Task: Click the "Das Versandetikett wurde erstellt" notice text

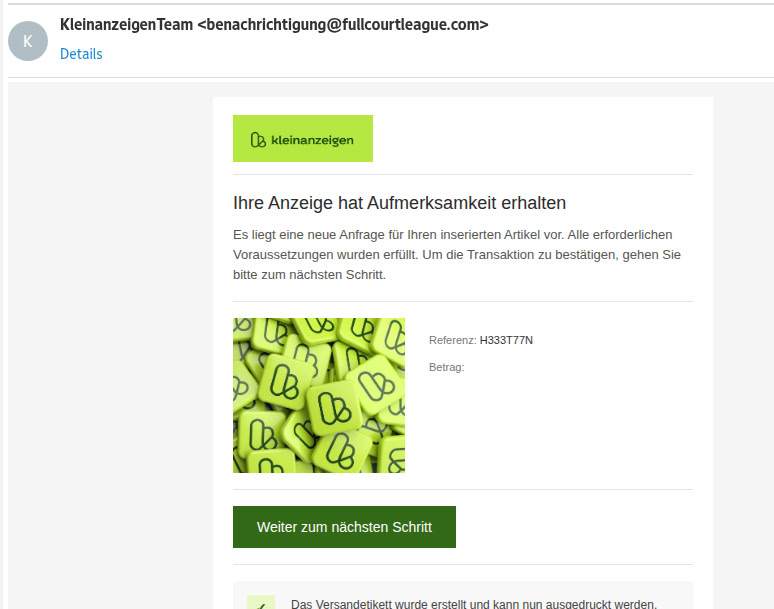Action: pyautogui.click(x=474, y=604)
